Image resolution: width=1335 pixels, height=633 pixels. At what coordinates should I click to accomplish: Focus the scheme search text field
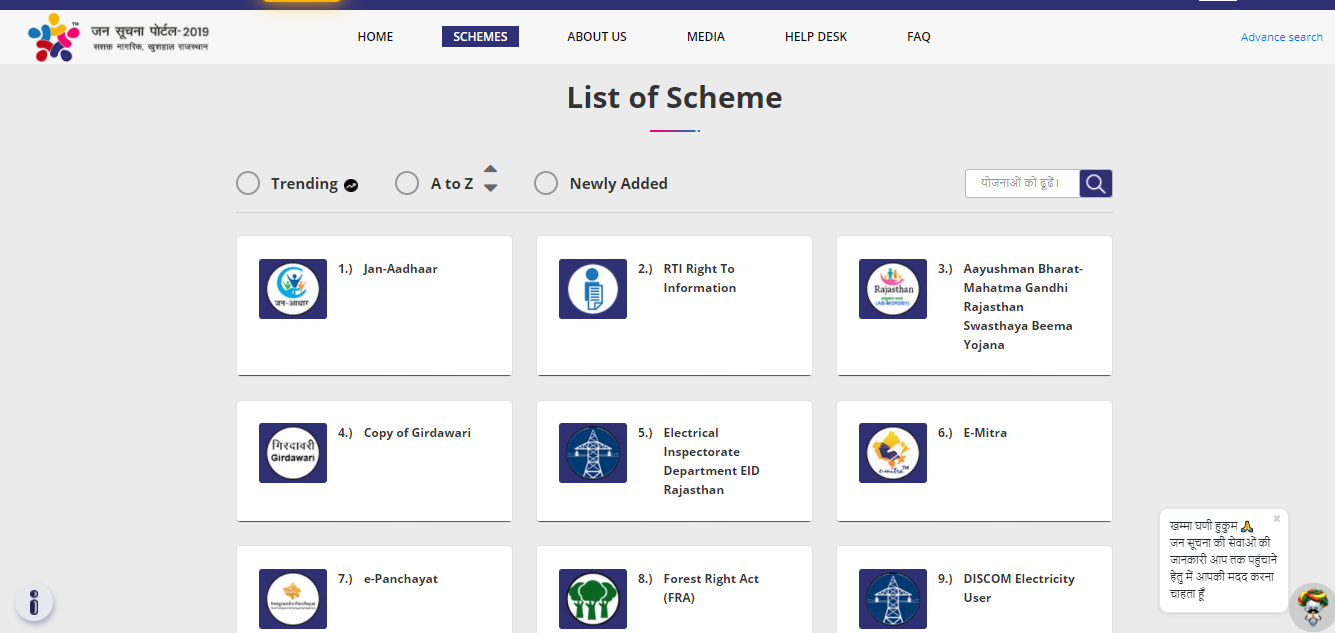pos(1021,184)
